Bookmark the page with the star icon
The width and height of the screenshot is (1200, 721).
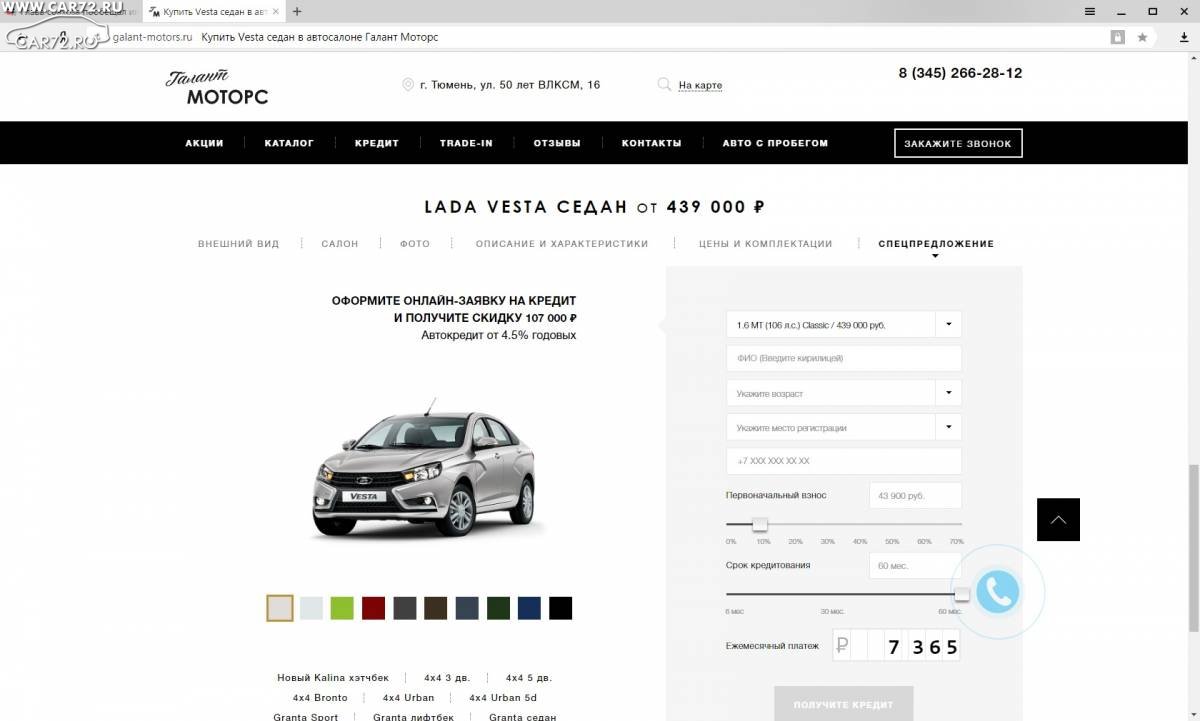coord(1142,37)
